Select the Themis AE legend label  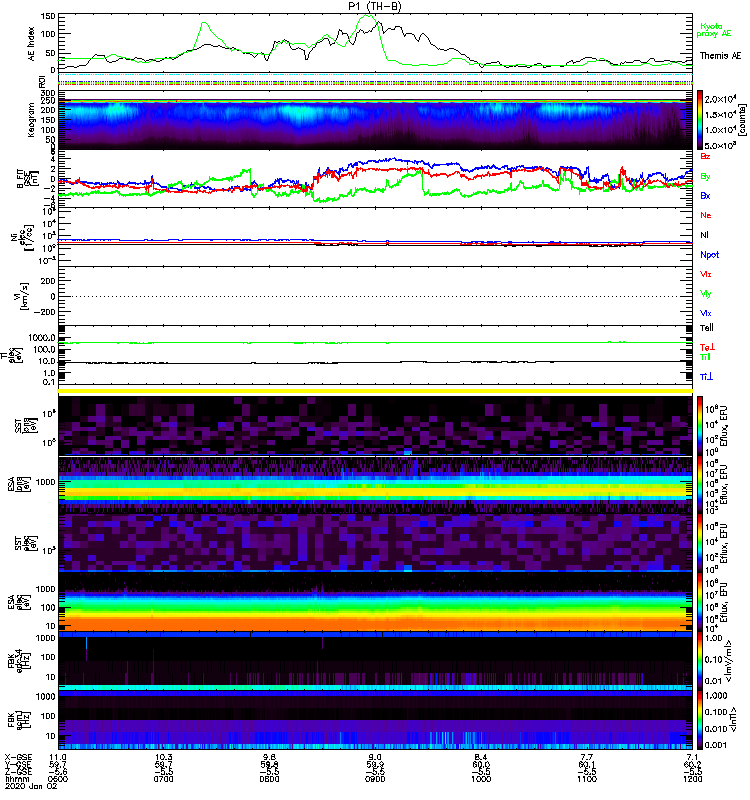[x=720, y=56]
